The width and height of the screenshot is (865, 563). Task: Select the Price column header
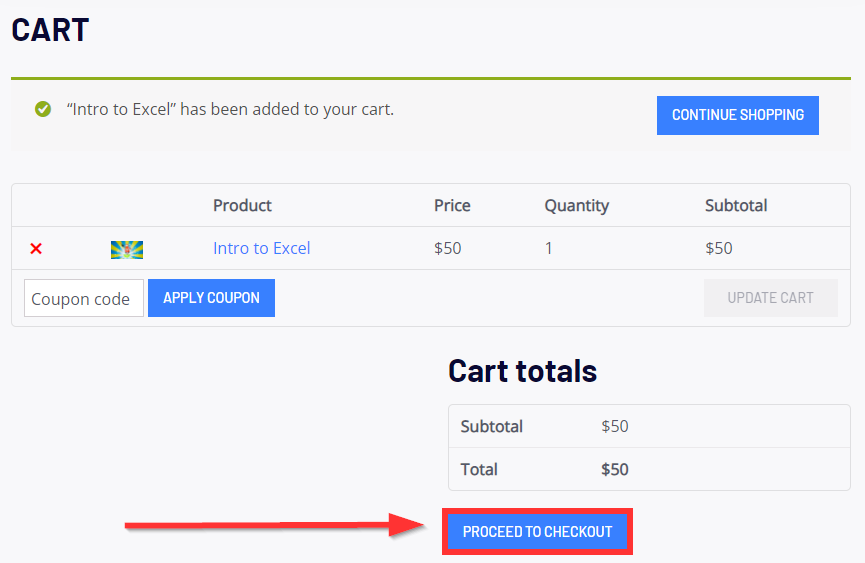[x=452, y=206]
